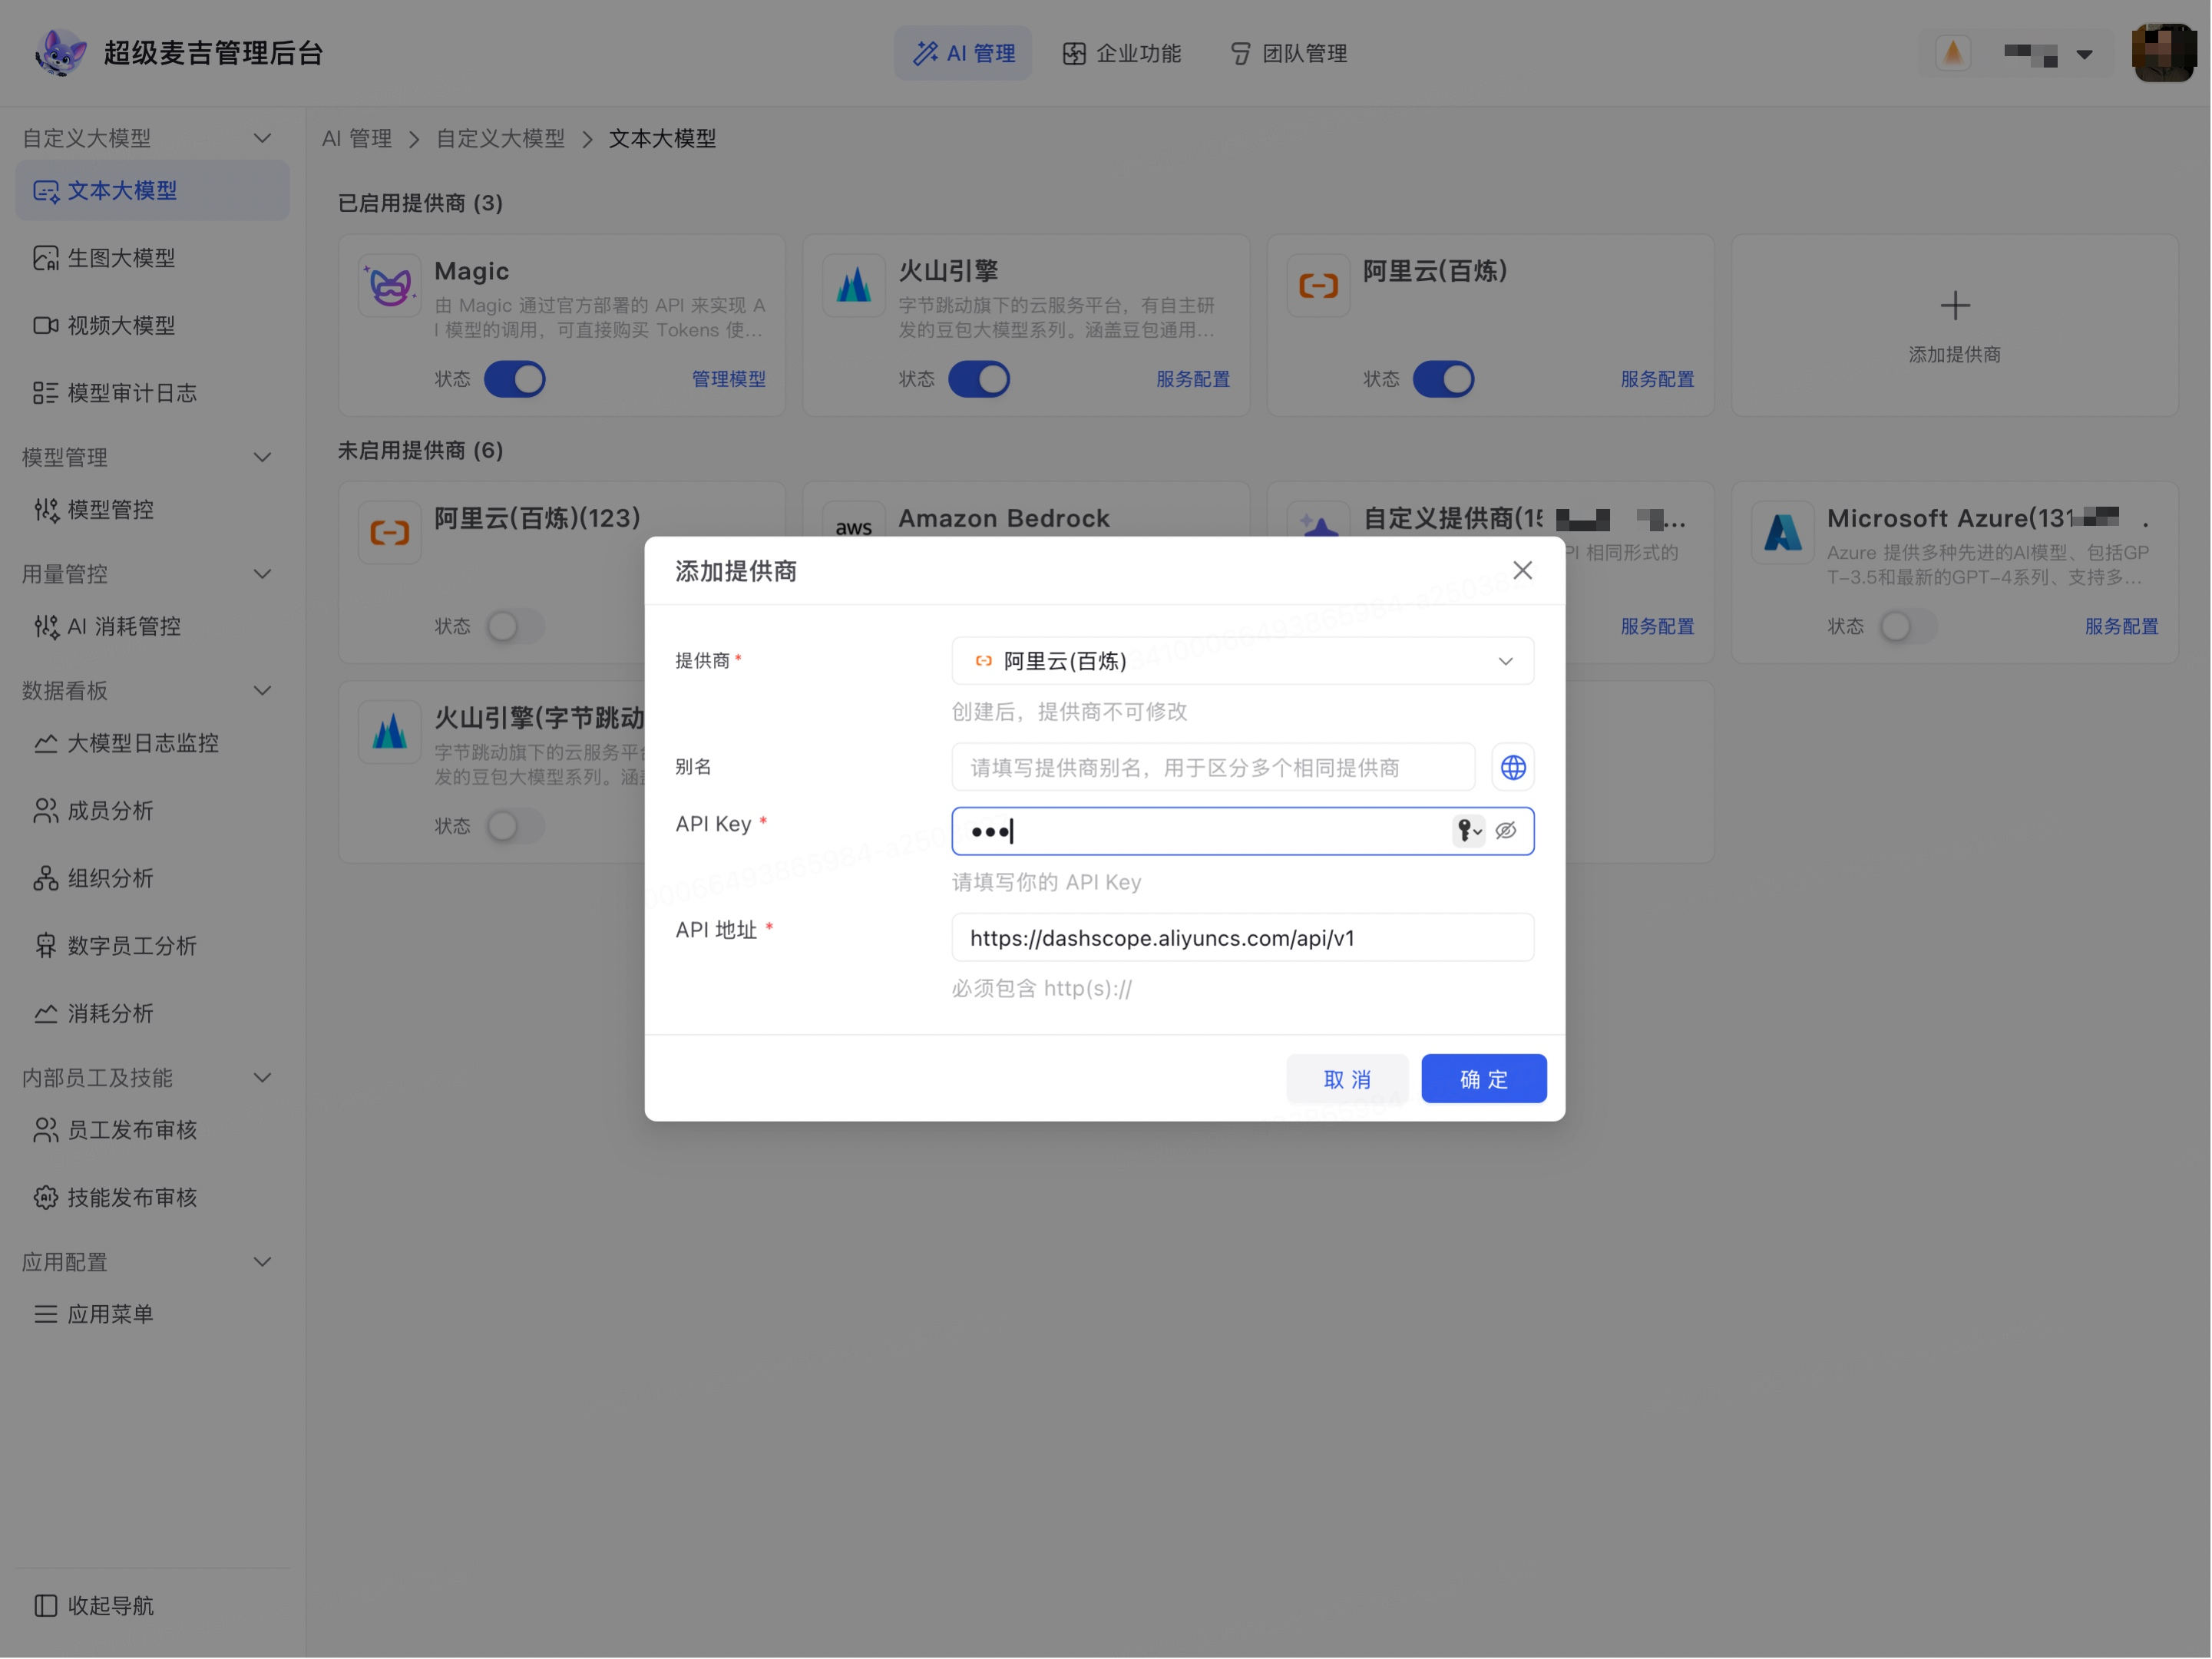Collapse the 应用配置 sidebar section
The width and height of the screenshot is (2212, 1659).
[x=262, y=1261]
